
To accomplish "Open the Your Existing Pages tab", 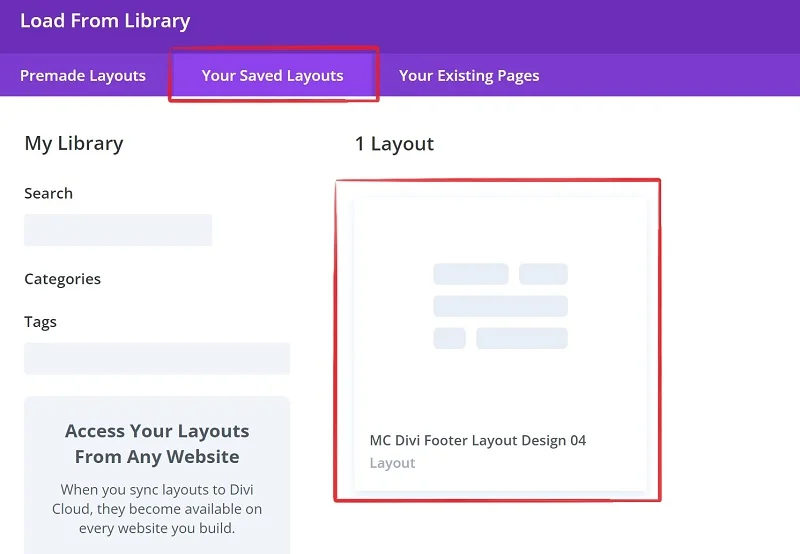I will click(x=469, y=75).
